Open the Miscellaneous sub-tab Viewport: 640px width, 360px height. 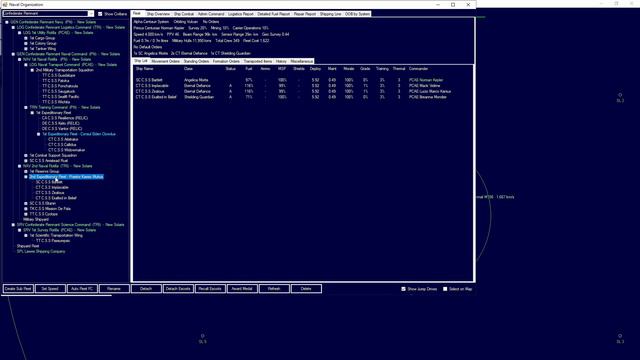pos(302,61)
